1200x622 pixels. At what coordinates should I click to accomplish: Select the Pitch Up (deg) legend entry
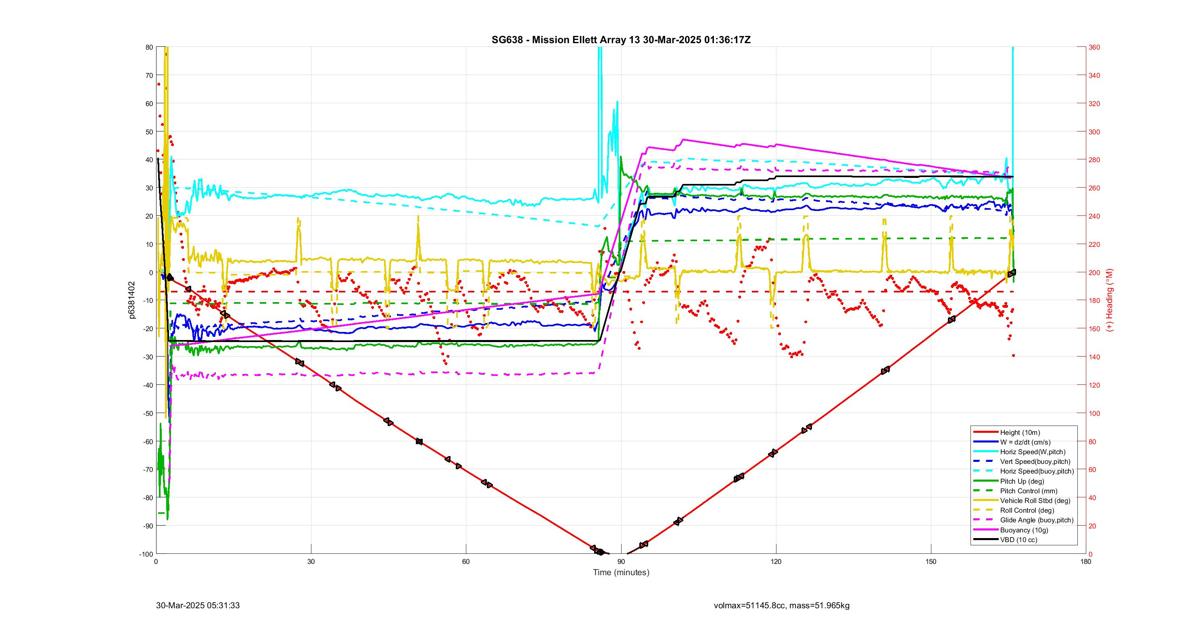(1024, 481)
